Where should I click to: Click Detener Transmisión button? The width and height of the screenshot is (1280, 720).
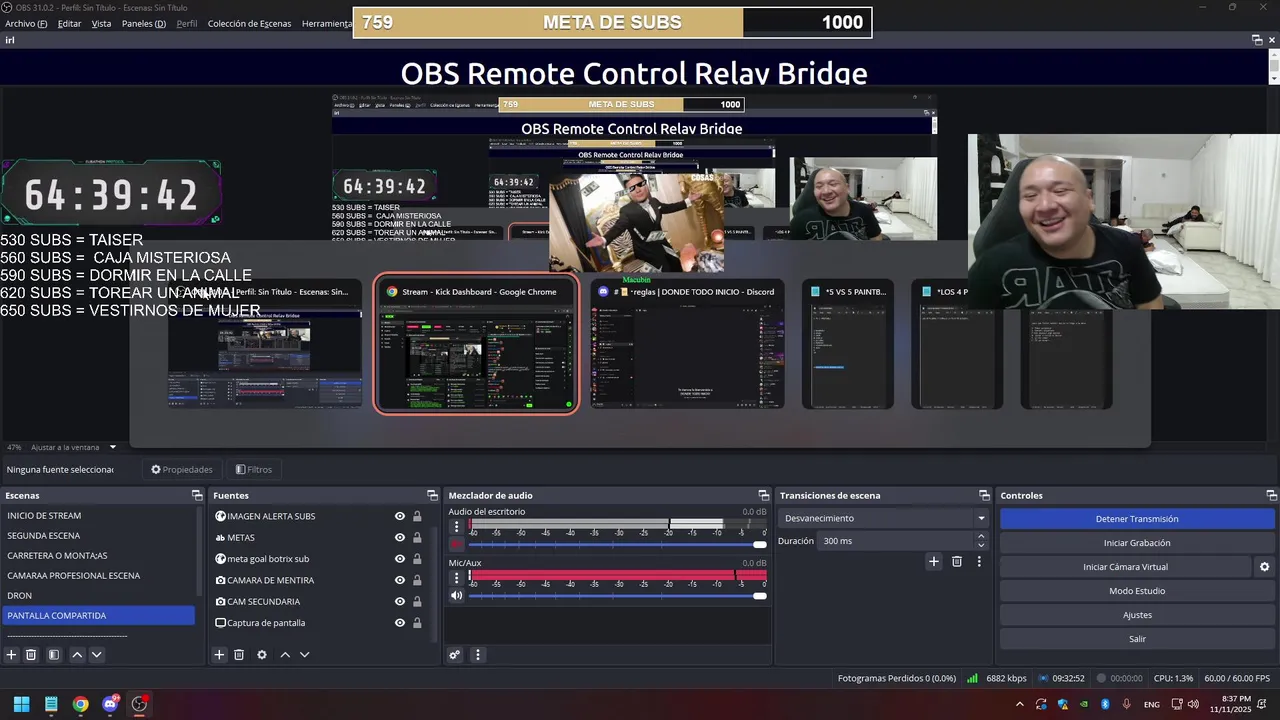click(1137, 519)
